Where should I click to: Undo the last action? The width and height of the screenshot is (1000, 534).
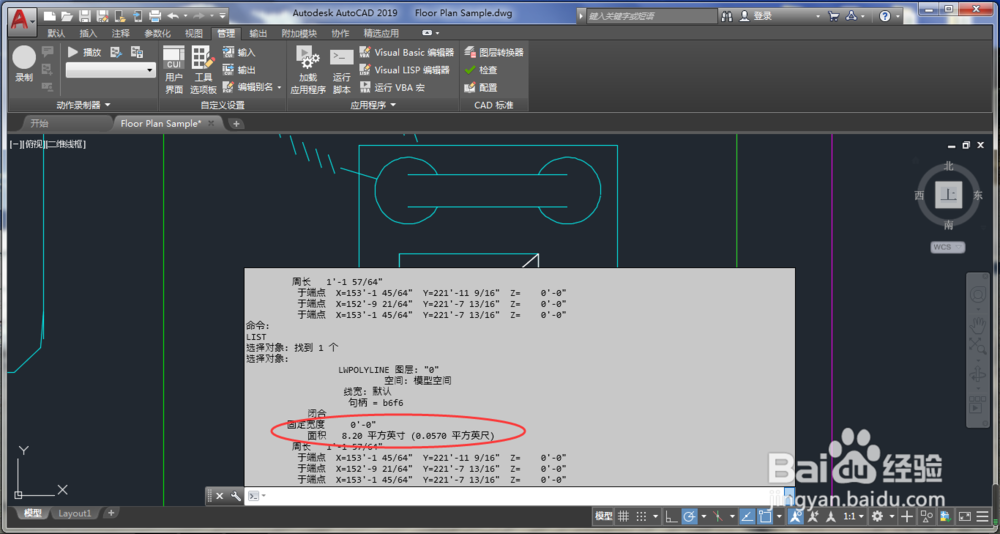[173, 15]
